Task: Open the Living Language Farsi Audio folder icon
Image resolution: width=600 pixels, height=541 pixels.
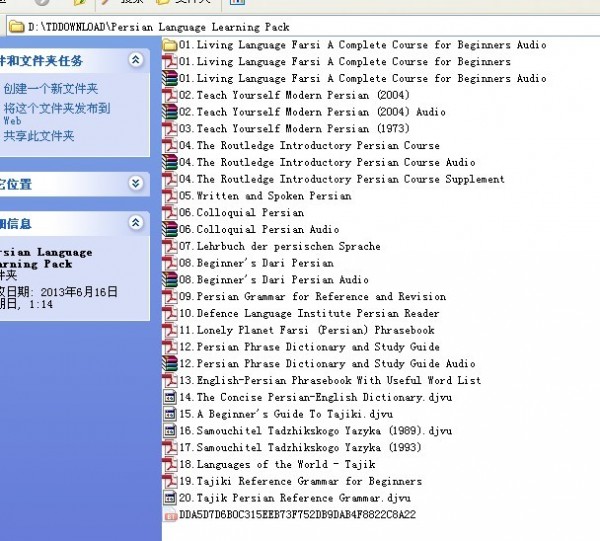Action: click(x=170, y=45)
